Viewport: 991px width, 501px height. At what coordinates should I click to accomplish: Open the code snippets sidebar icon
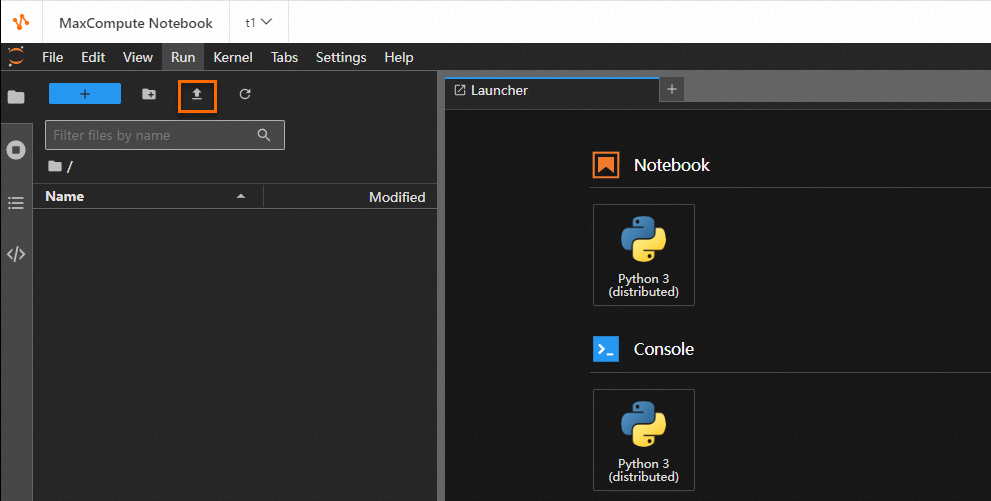pos(16,254)
